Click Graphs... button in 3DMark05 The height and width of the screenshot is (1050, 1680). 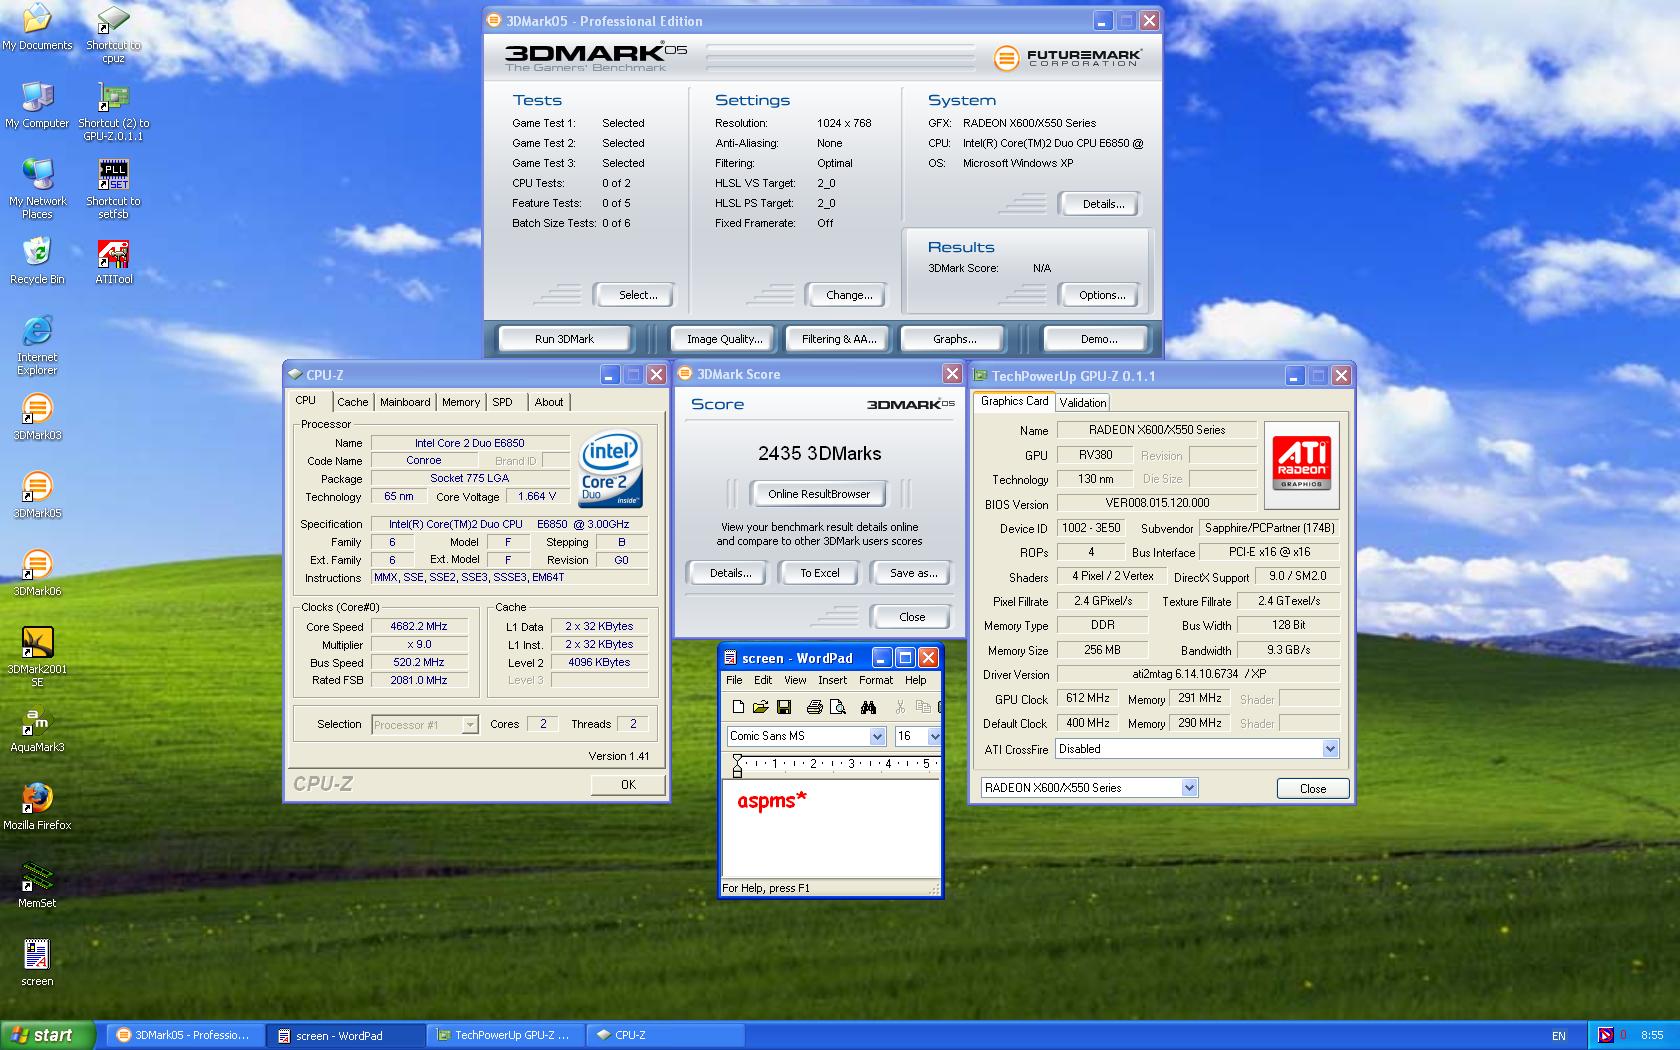(x=954, y=339)
